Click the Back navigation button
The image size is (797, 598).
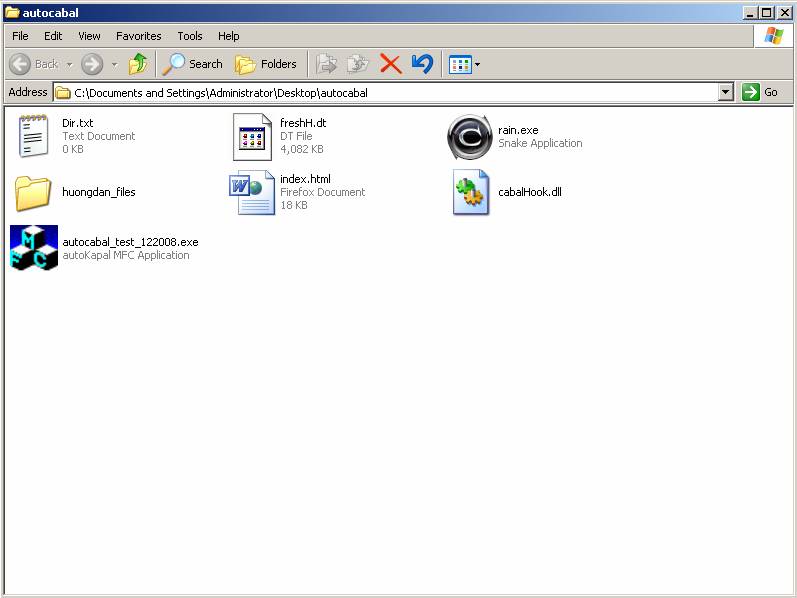pos(34,65)
